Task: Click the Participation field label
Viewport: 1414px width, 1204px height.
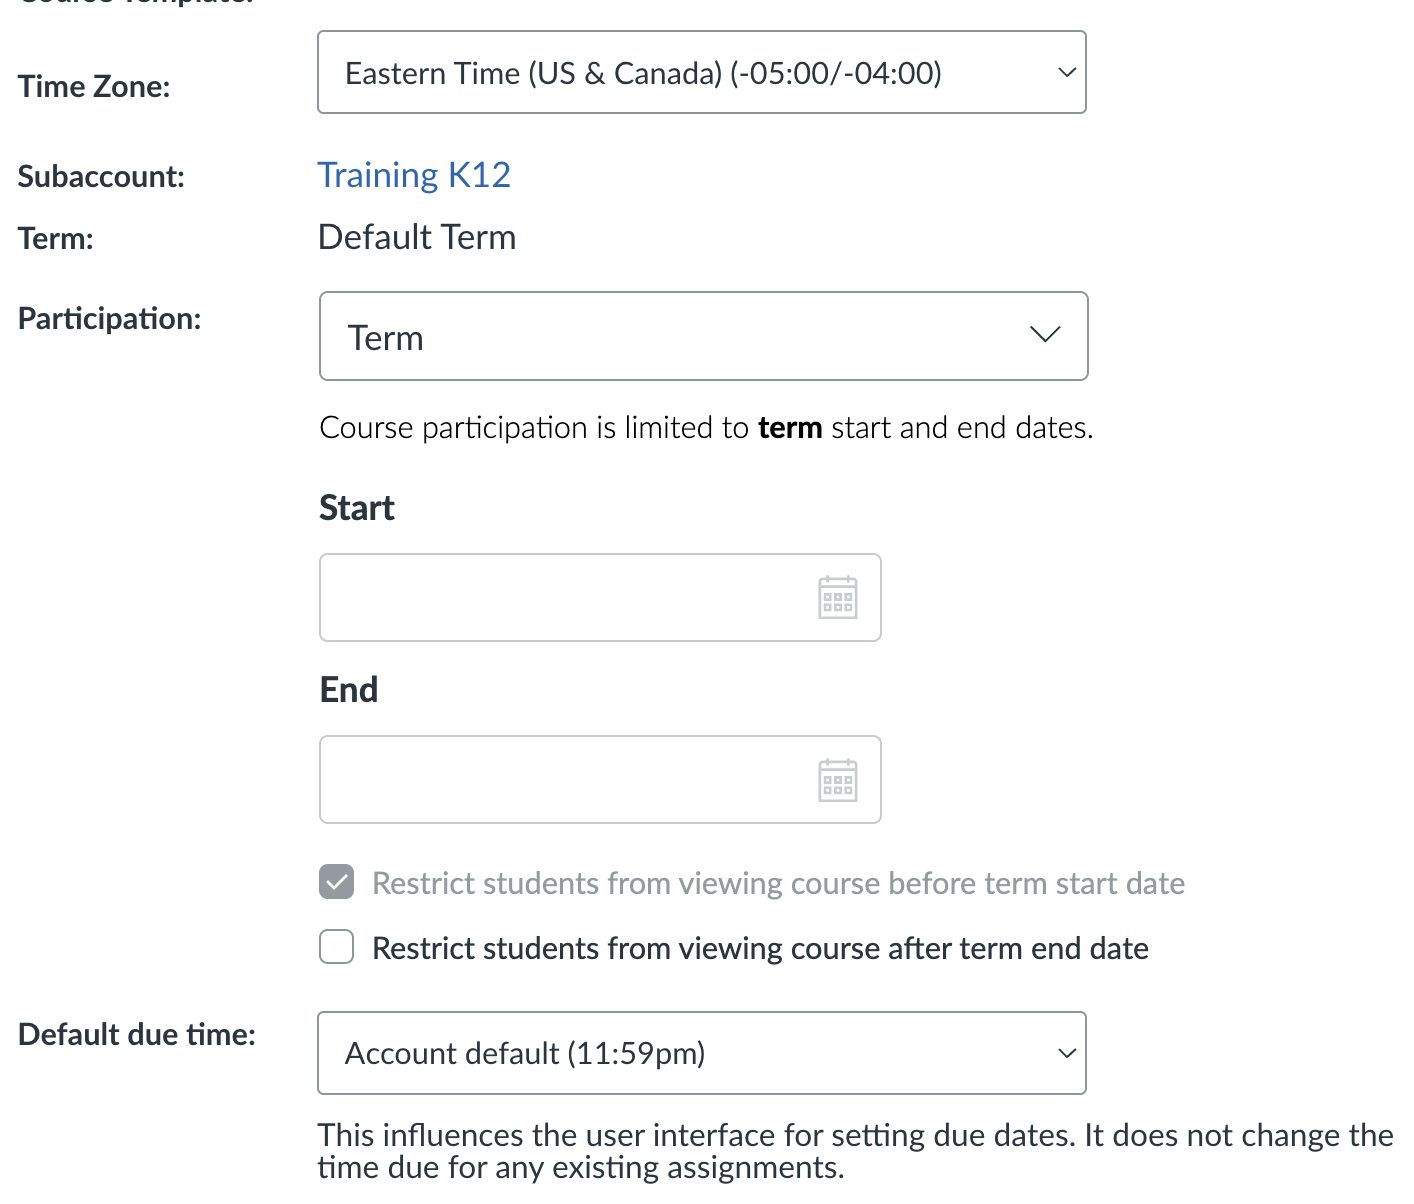Action: coord(109,319)
